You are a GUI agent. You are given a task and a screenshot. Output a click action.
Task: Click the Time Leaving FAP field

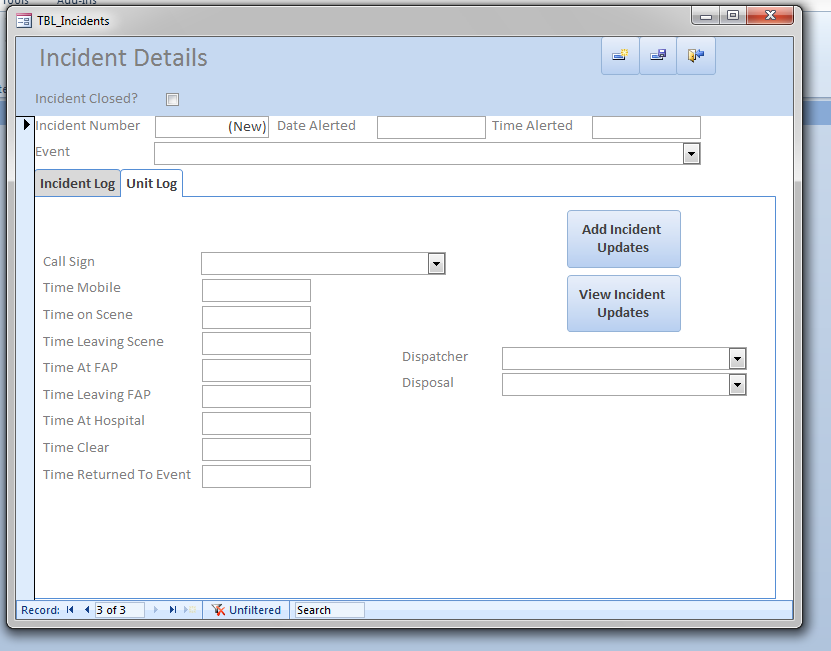256,397
